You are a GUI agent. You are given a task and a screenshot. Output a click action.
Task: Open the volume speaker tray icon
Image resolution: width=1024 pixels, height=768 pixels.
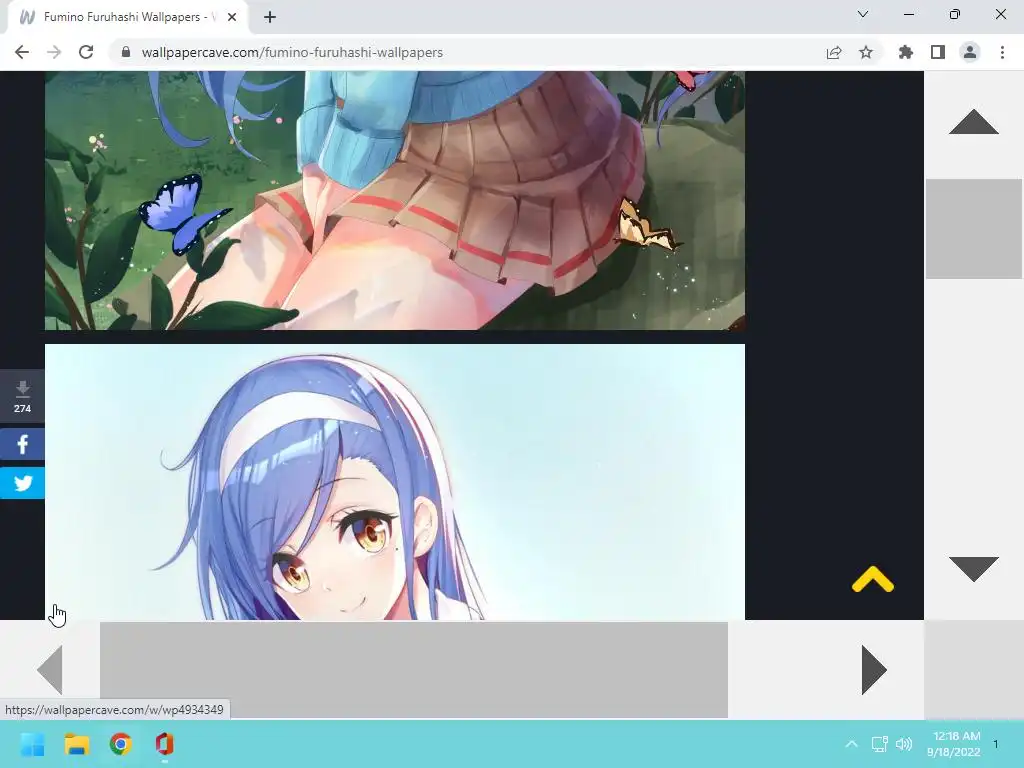tap(904, 744)
